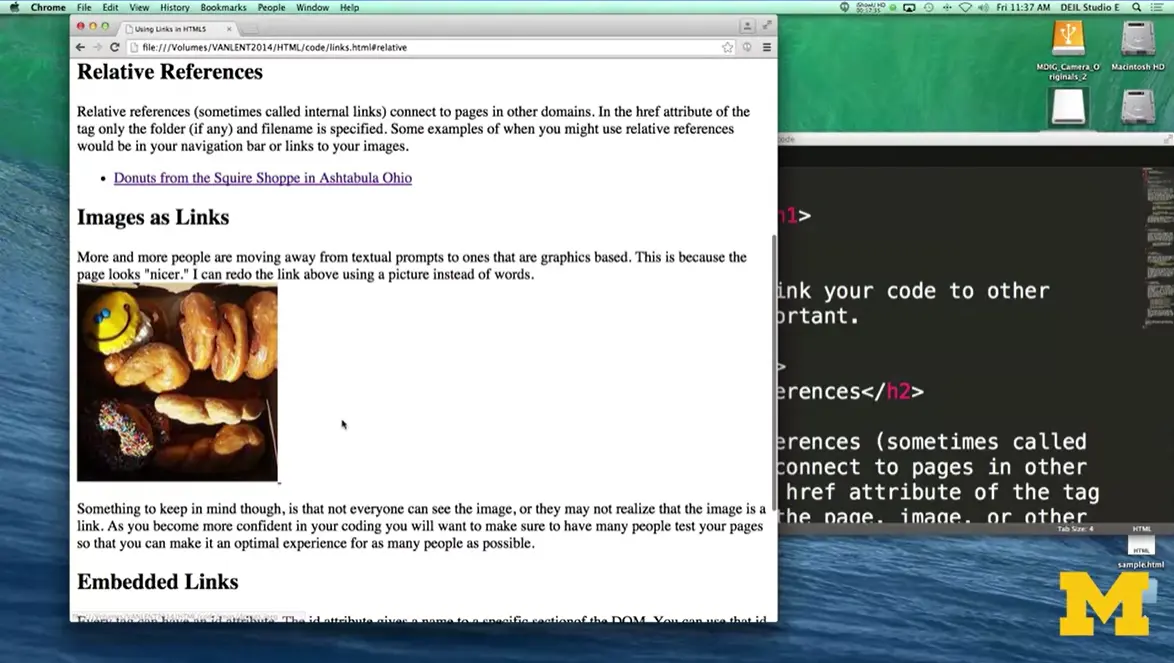
Task: Open the Chrome customize menu
Action: pos(766,46)
